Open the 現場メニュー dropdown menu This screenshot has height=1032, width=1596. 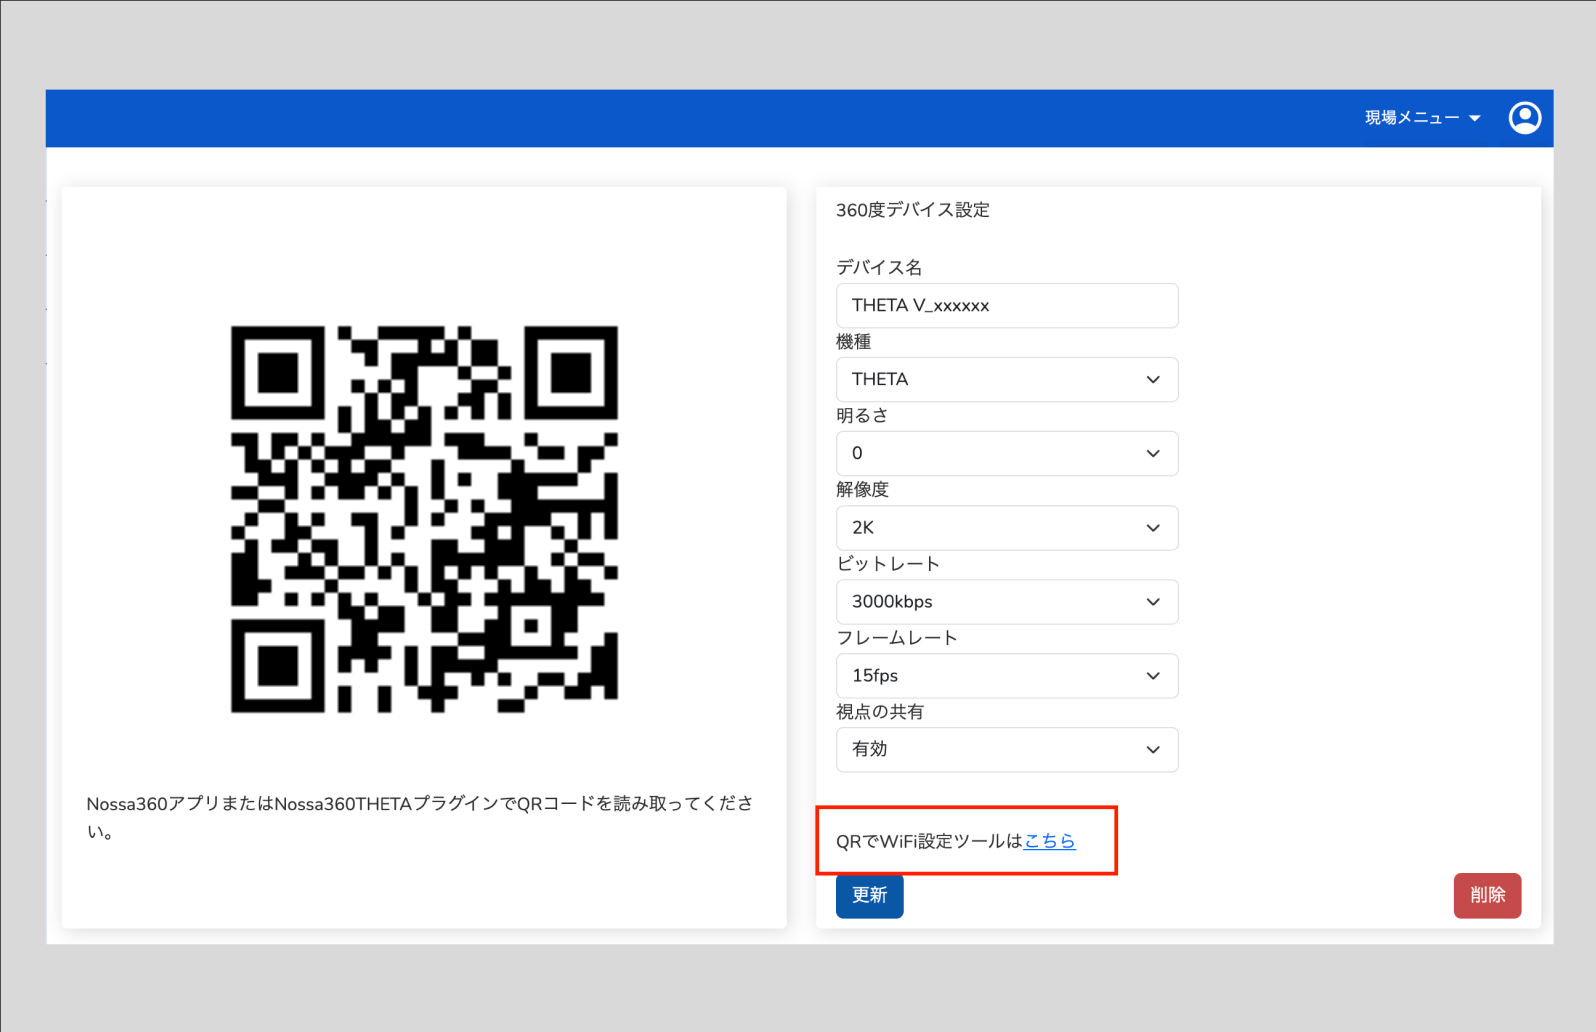coord(1422,118)
